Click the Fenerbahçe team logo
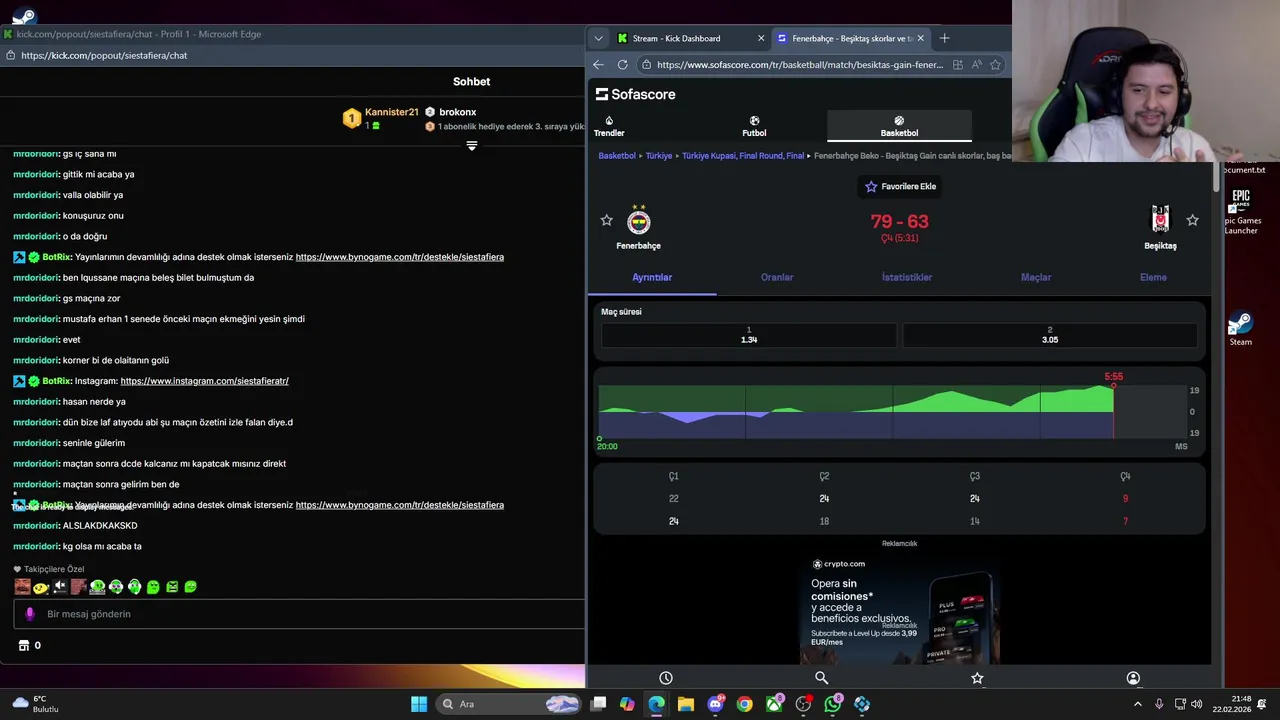The width and height of the screenshot is (1280, 720). pos(638,220)
